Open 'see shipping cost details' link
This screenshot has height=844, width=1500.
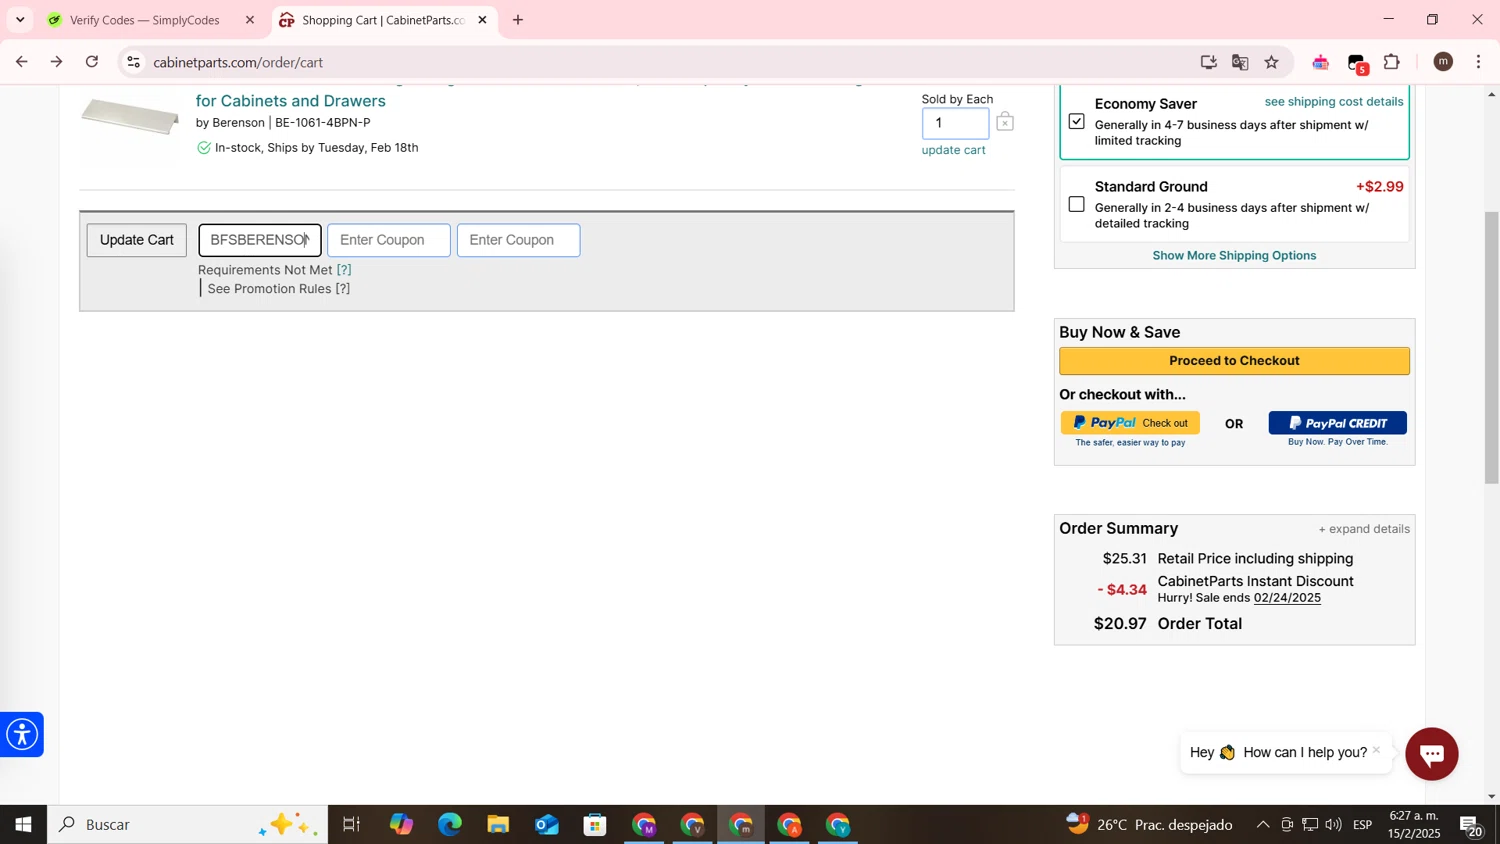pyautogui.click(x=1333, y=101)
